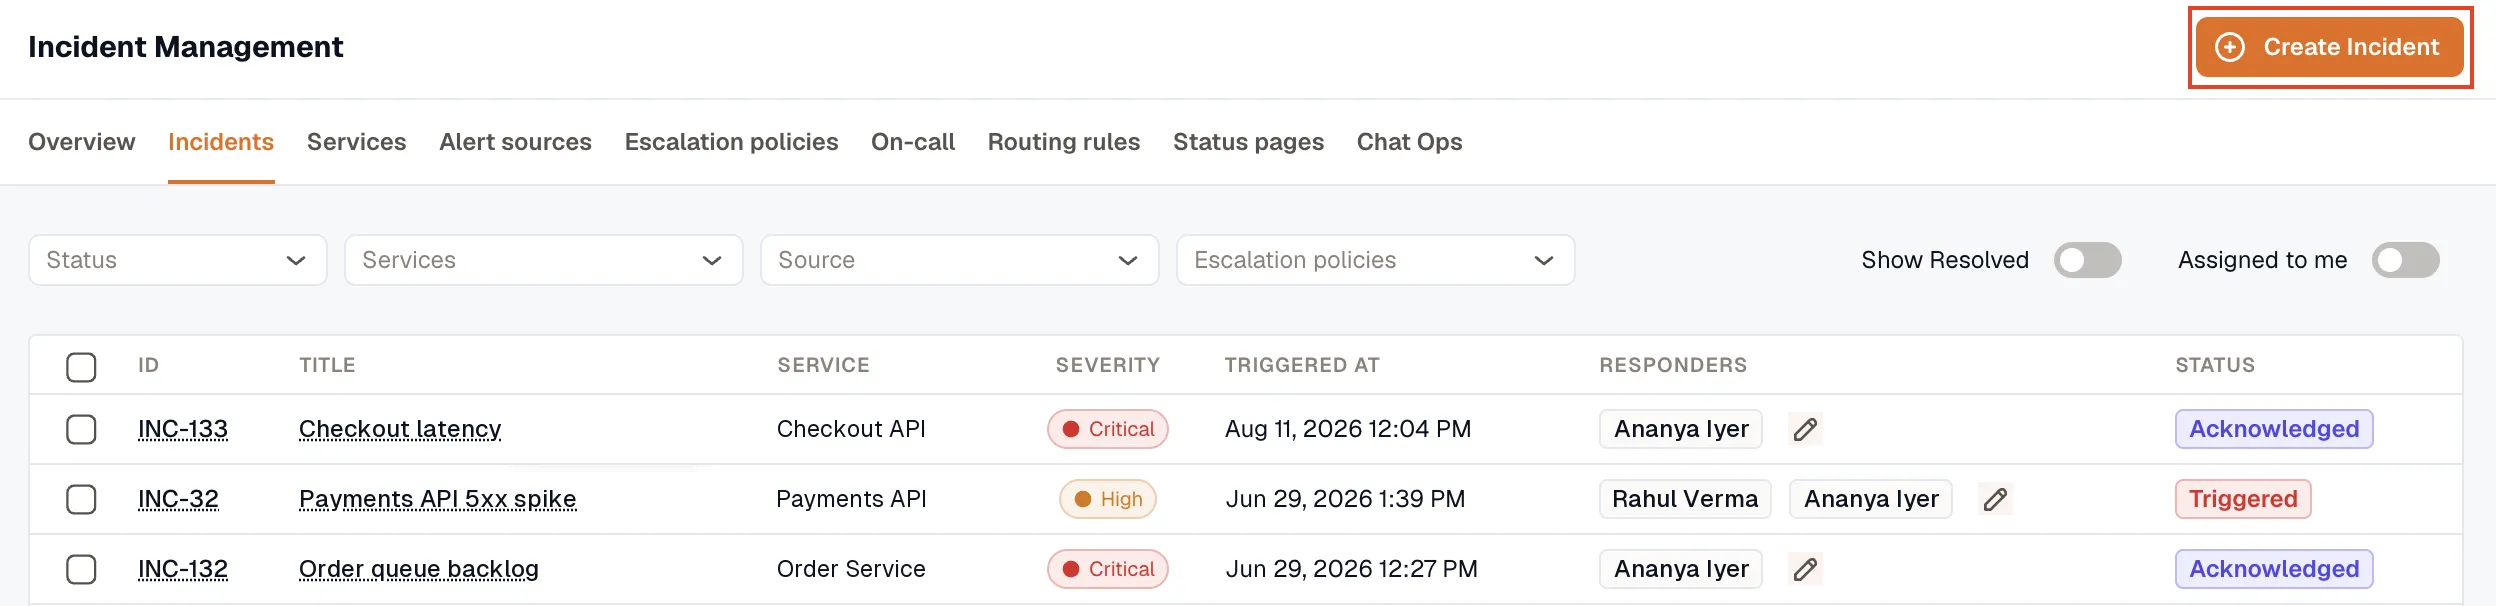Image resolution: width=2496 pixels, height=606 pixels.
Task: Click the Triggered status badge for INC-32
Action: click(2243, 499)
